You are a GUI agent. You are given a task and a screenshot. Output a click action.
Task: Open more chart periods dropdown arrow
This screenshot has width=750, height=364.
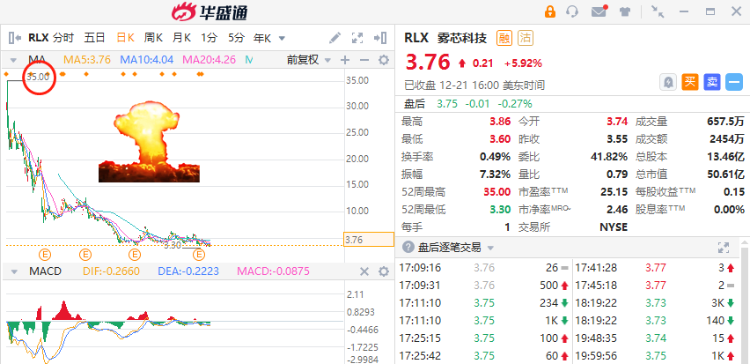click(282, 38)
